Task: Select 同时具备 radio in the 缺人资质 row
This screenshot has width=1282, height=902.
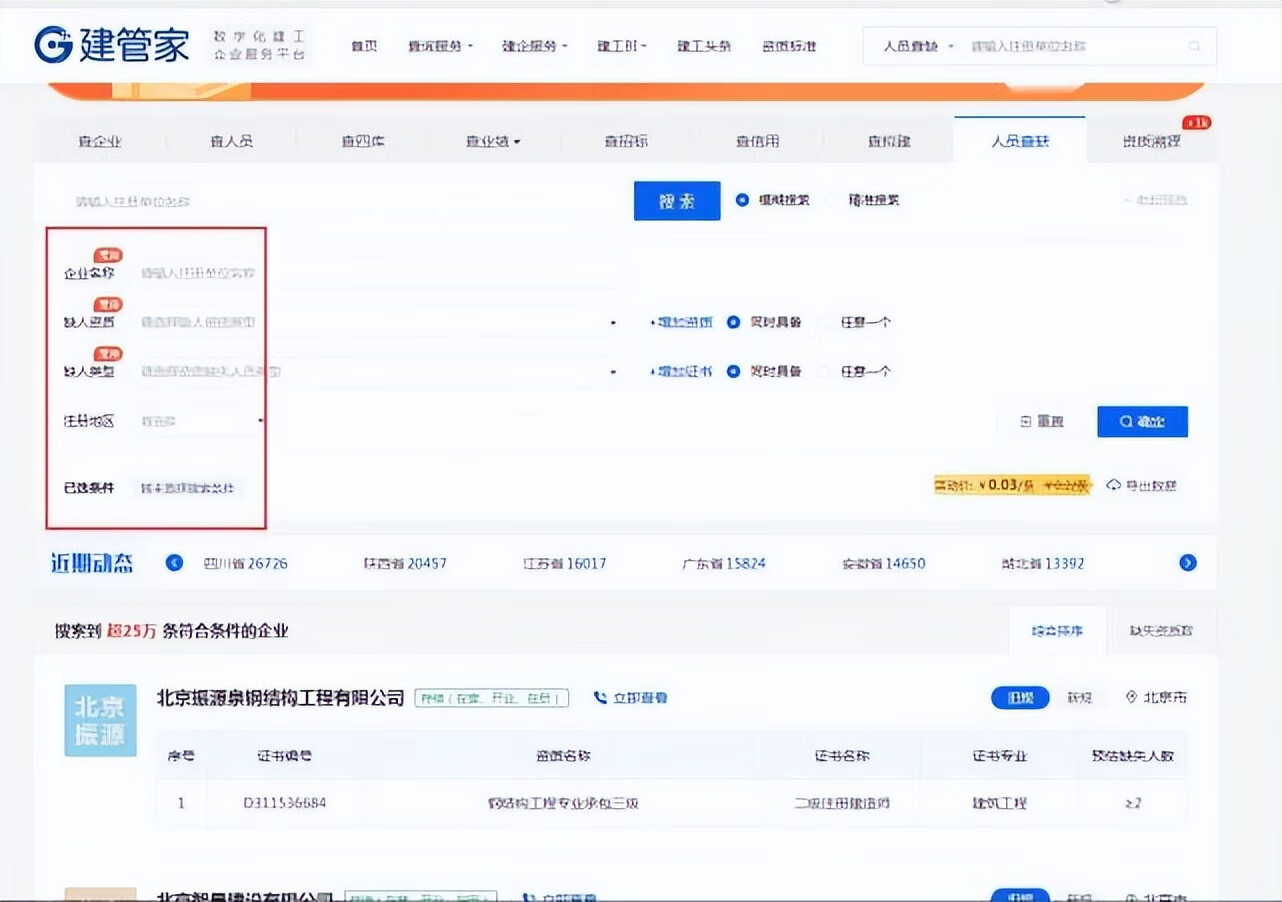Action: tap(733, 322)
